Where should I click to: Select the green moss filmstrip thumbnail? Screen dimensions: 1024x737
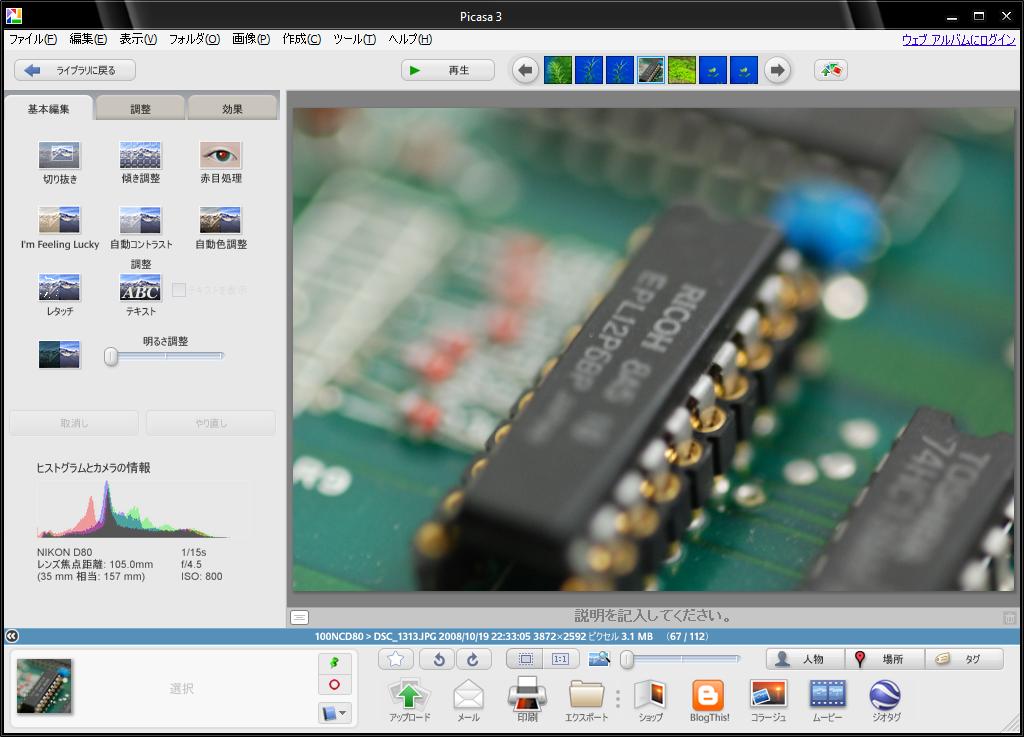(x=682, y=70)
